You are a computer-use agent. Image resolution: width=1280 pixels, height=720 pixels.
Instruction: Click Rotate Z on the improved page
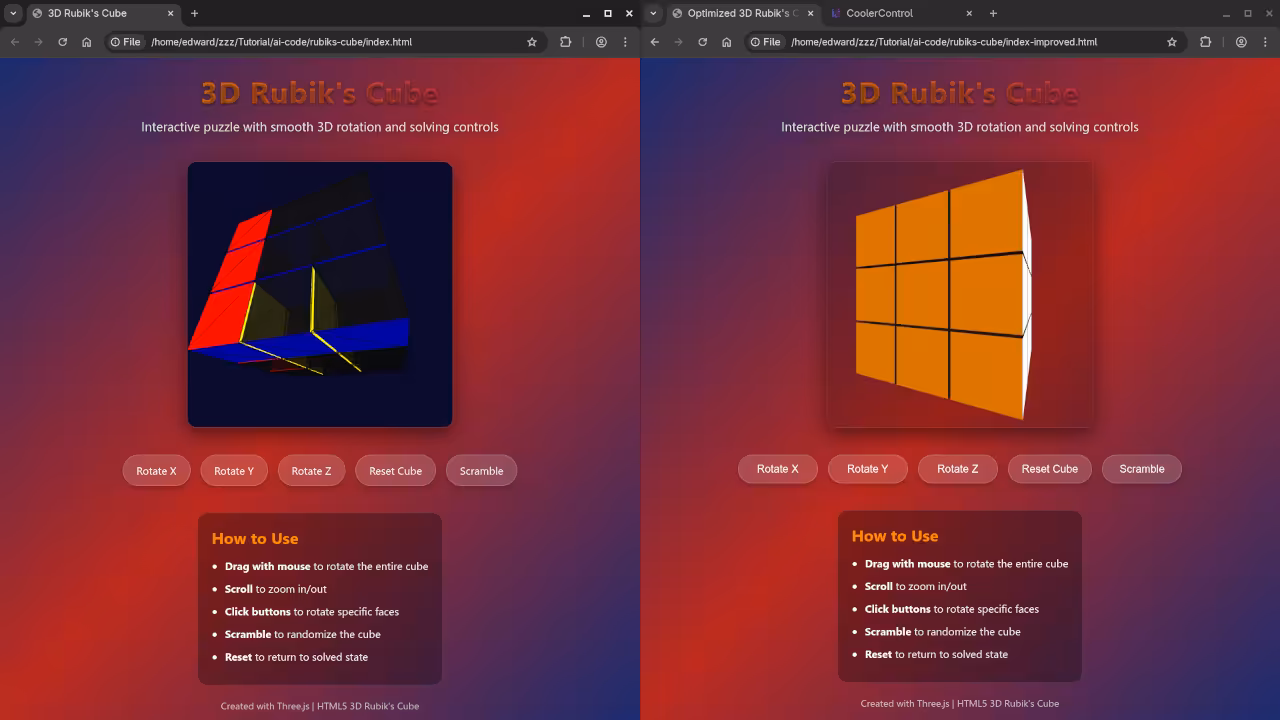[957, 469]
